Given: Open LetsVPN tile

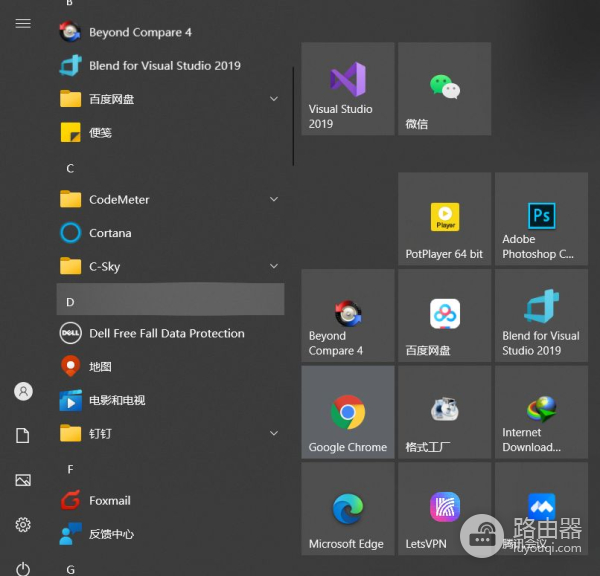Looking at the screenshot, I should click(x=444, y=509).
